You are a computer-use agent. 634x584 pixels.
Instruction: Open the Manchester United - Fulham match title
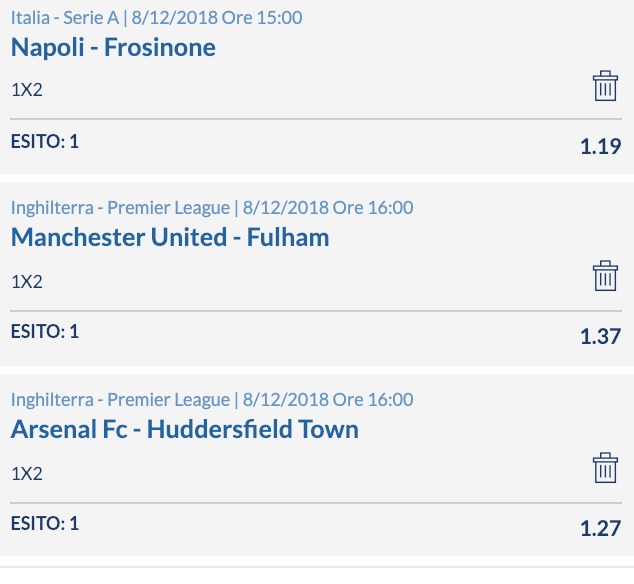pyautogui.click(x=170, y=237)
